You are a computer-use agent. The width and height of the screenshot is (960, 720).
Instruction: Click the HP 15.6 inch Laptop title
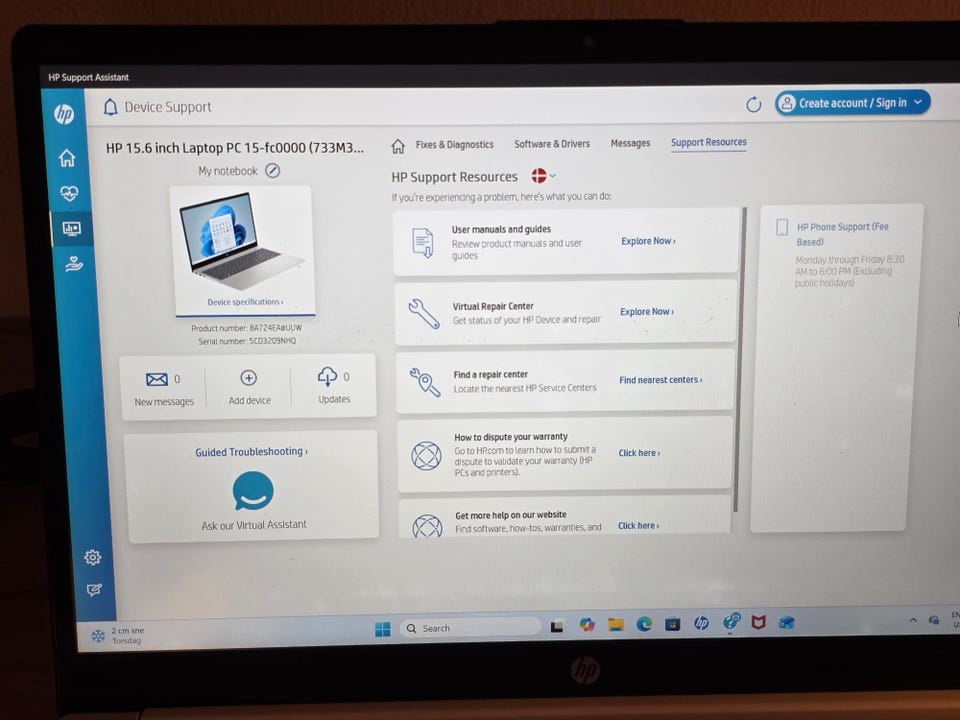(234, 148)
